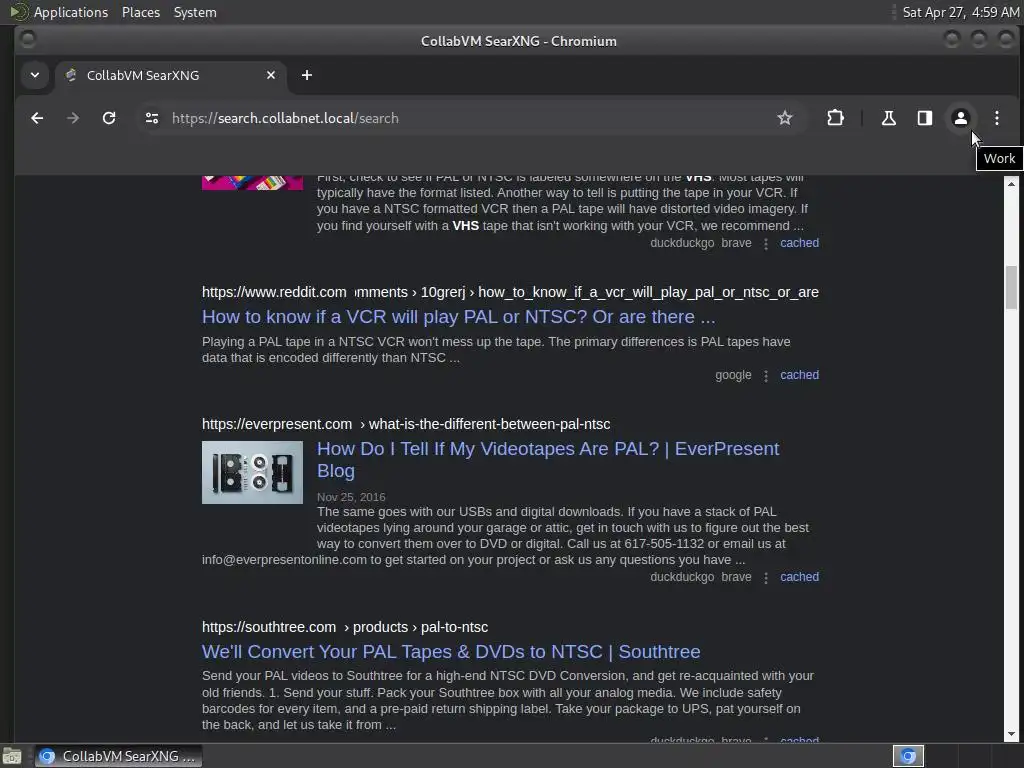
Task: Reload the current page
Action: pyautogui.click(x=109, y=118)
